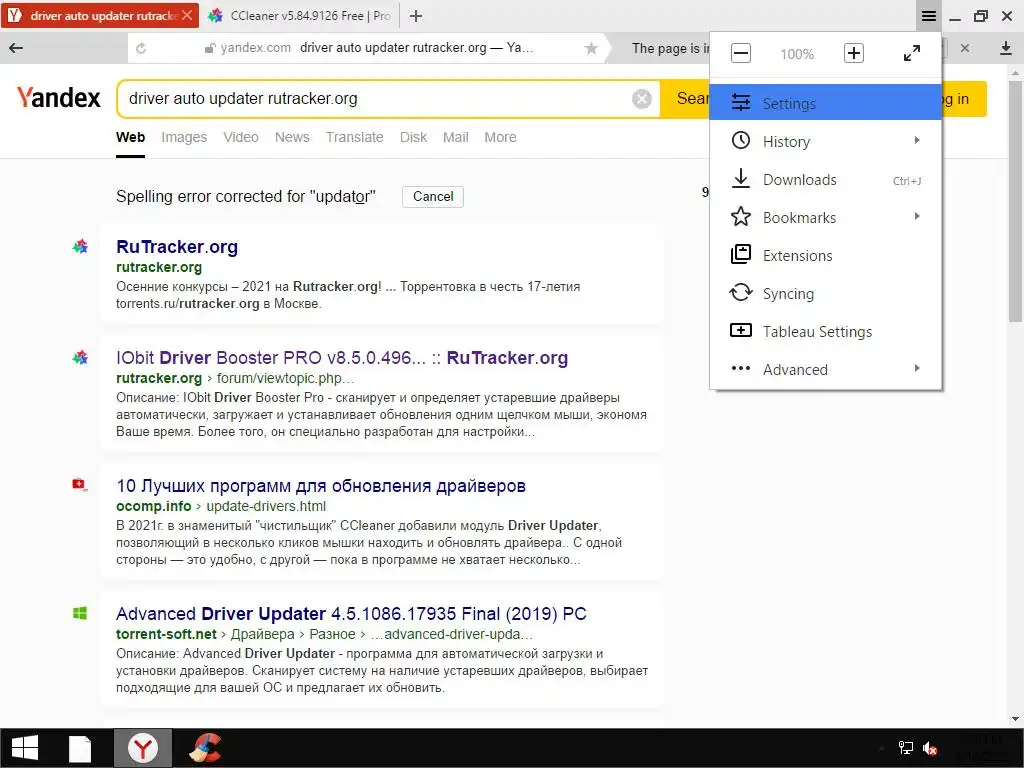Launch CCleaner from the taskbar
This screenshot has height=768, width=1024.
pos(205,748)
